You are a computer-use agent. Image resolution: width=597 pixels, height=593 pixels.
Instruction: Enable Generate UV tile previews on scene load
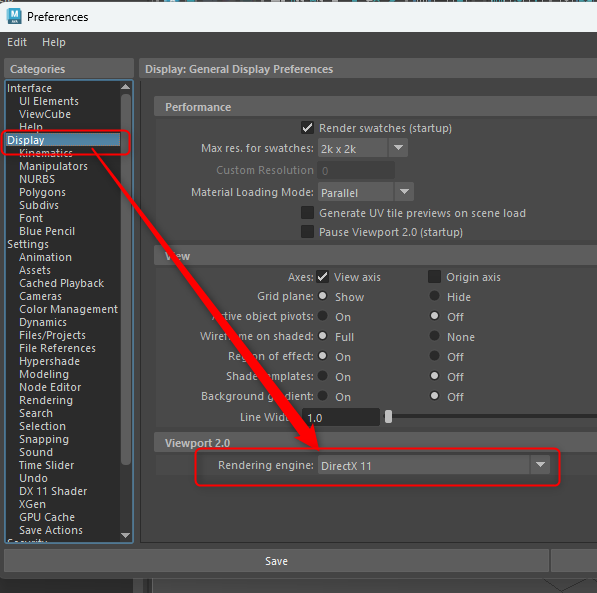(307, 213)
